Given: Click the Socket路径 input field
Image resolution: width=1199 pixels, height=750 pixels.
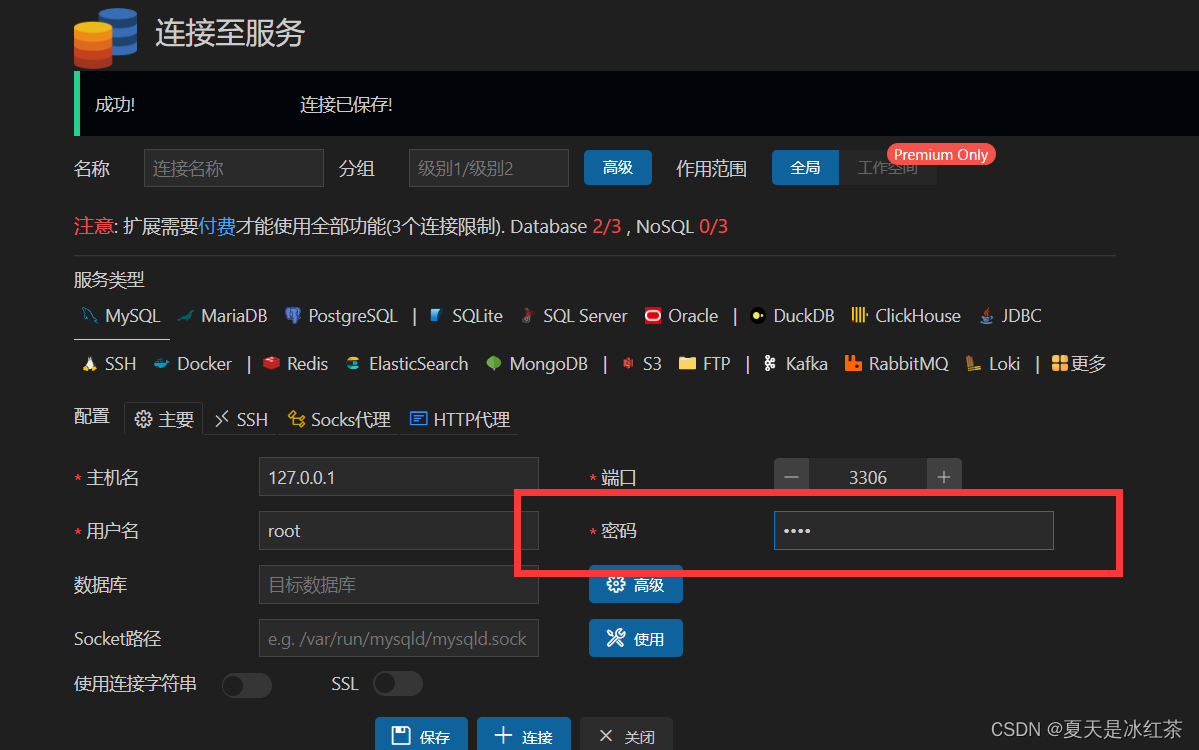Looking at the screenshot, I should pos(398,638).
